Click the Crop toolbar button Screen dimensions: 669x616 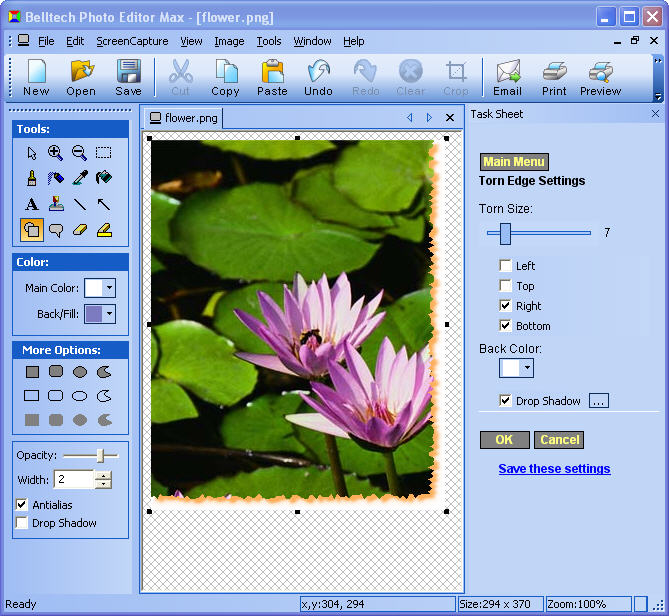coord(456,78)
